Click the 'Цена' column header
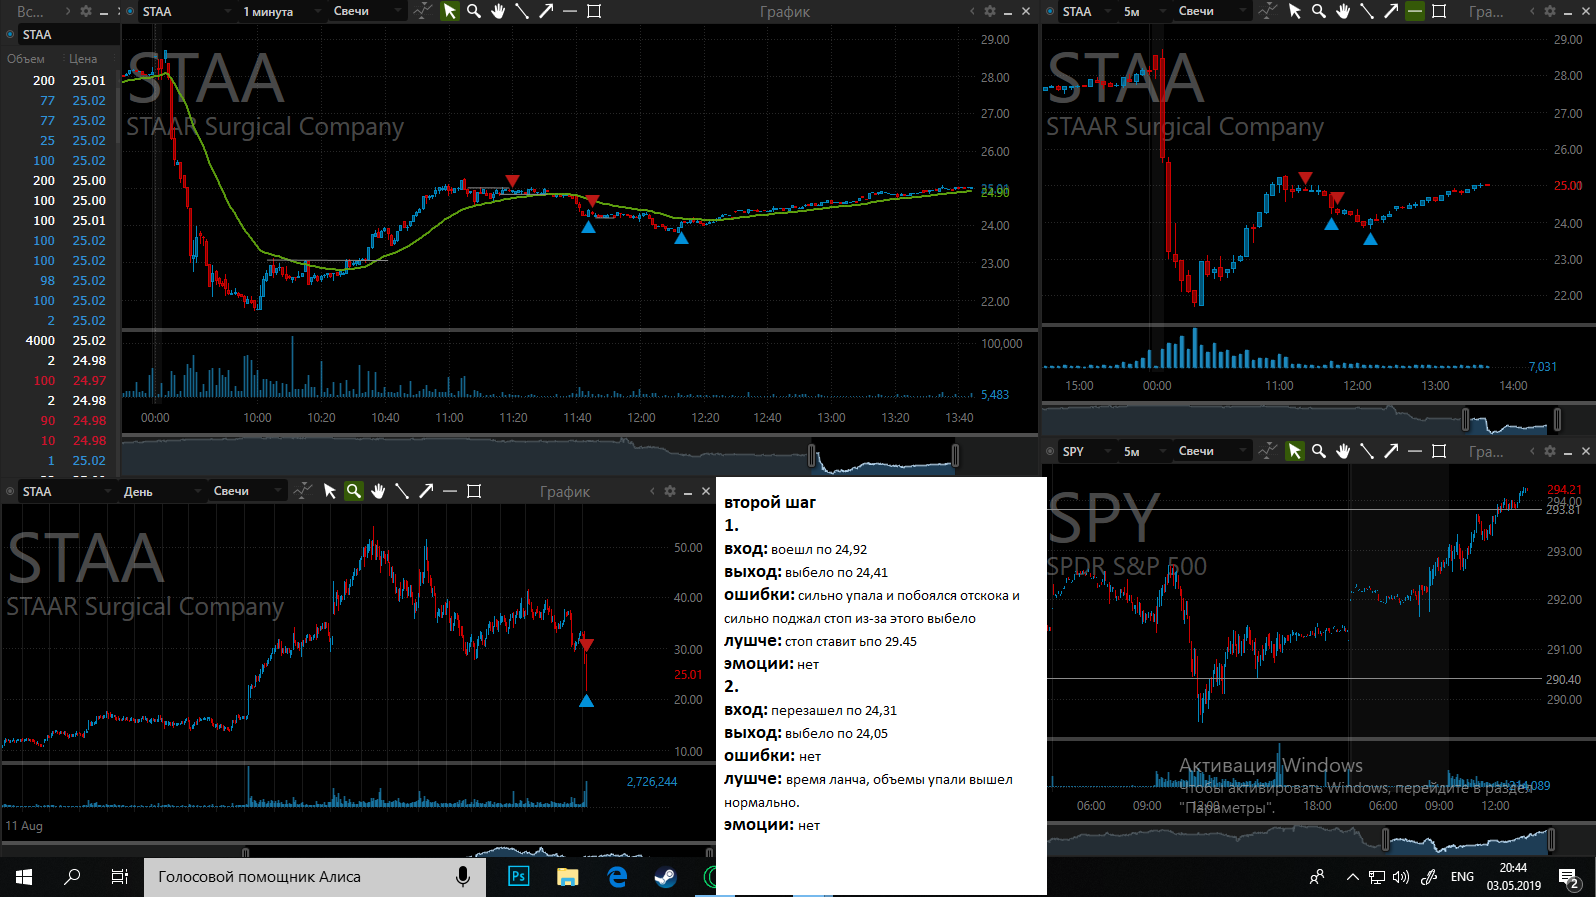 click(x=83, y=59)
